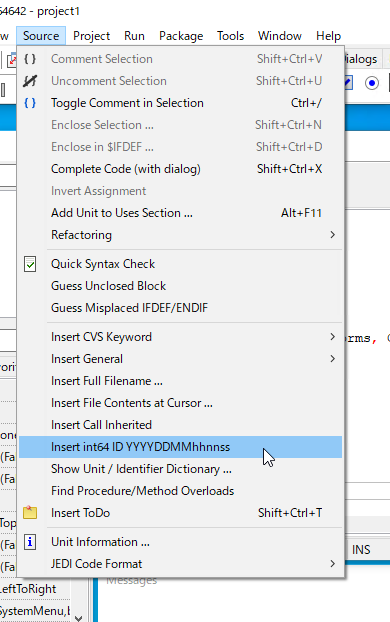This screenshot has height=622, width=390.
Task: Choose Insert Full Filename
Action: (x=181, y=381)
